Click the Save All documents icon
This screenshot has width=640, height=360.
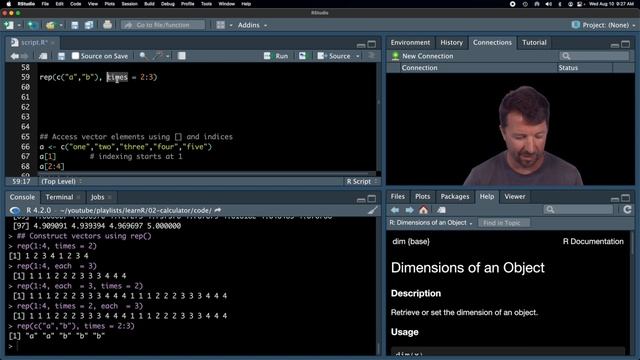click(x=89, y=25)
